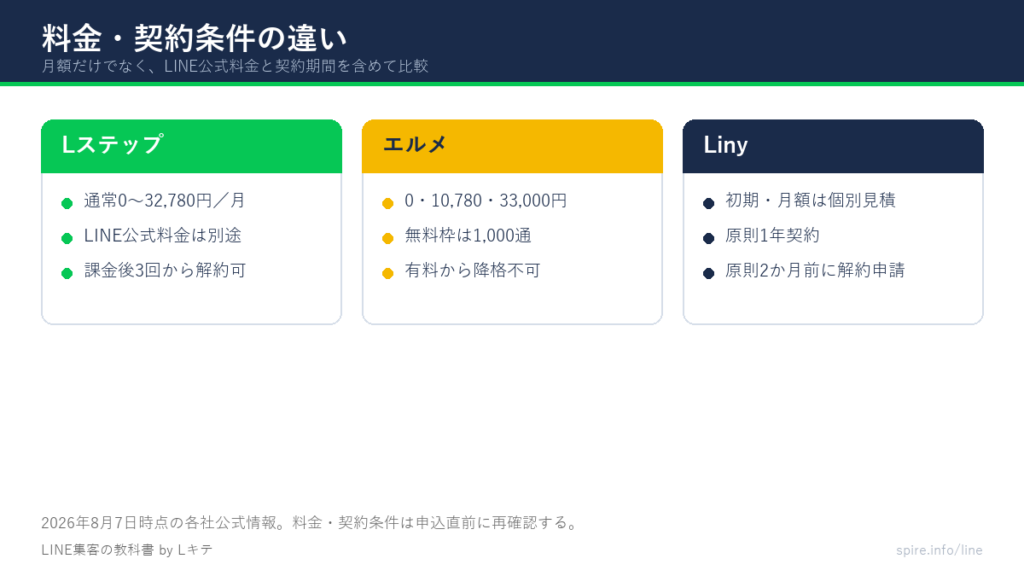The image size is (1024, 576).
Task: Click the subtitle about LINE公式料金と契約期間
Action: pyautogui.click(x=235, y=66)
